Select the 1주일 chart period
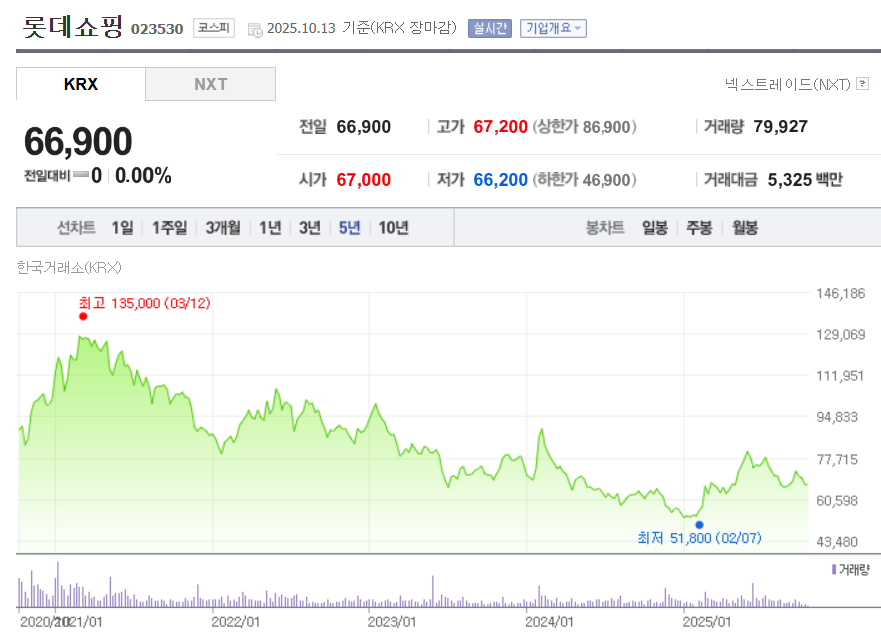Screen dimensions: 881x640 click(x=170, y=228)
